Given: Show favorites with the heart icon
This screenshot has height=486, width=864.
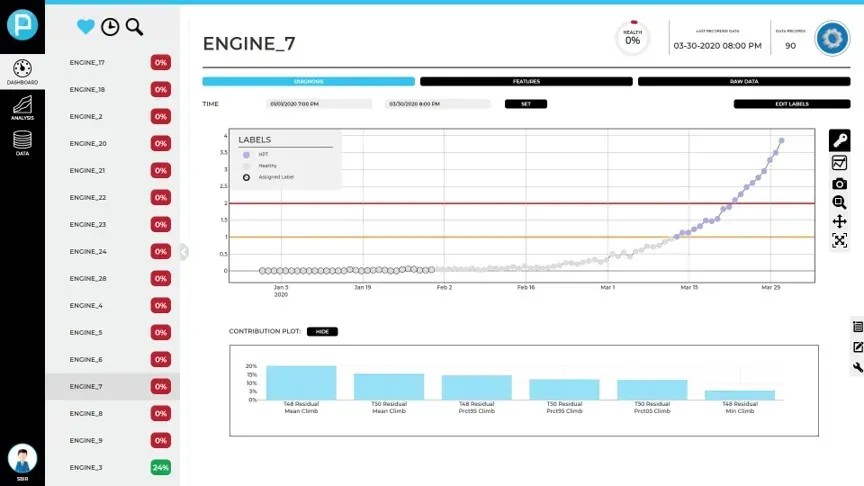Looking at the screenshot, I should pyautogui.click(x=85, y=26).
